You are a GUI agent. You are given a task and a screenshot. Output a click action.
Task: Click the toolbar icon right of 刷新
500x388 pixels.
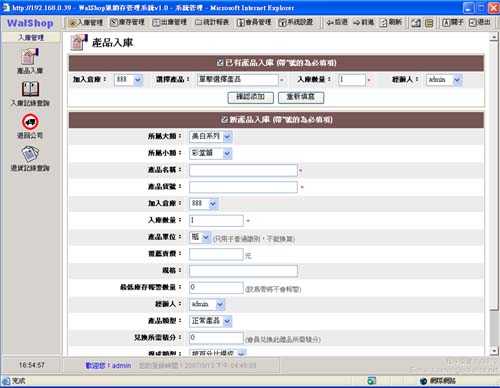[x=416, y=23]
